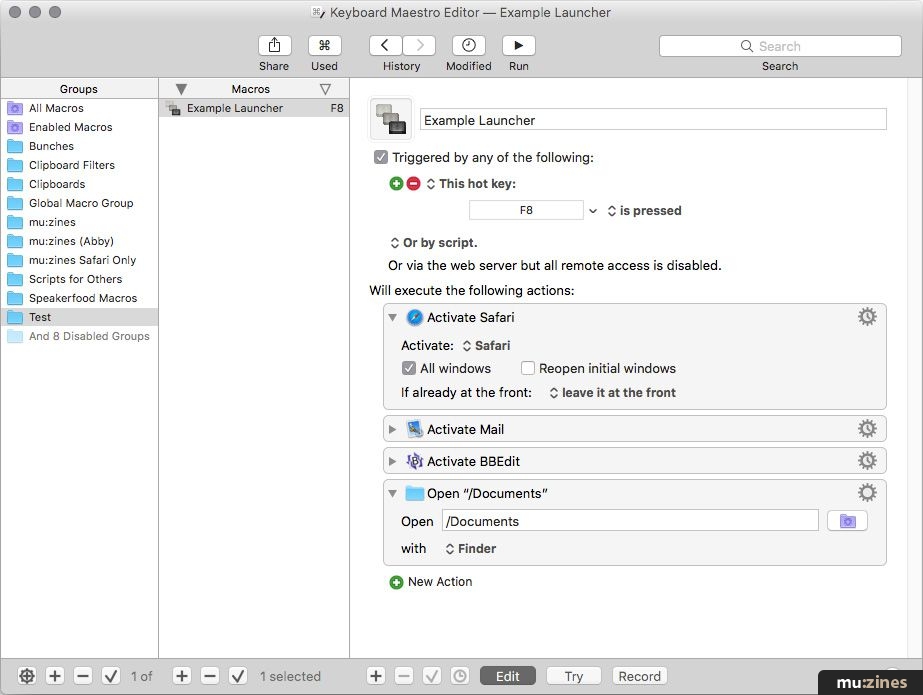Open the 'leave it at the front' dropdown

click(612, 393)
